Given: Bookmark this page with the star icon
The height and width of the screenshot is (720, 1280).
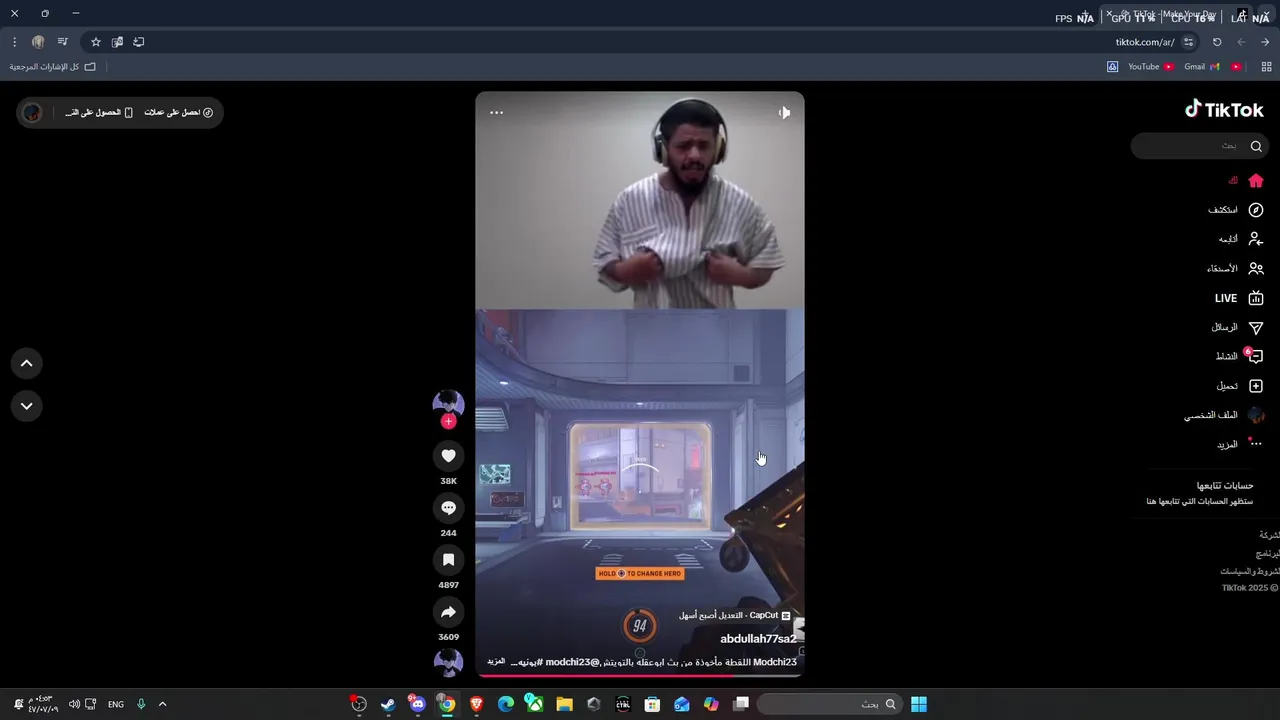Looking at the screenshot, I should [x=96, y=42].
